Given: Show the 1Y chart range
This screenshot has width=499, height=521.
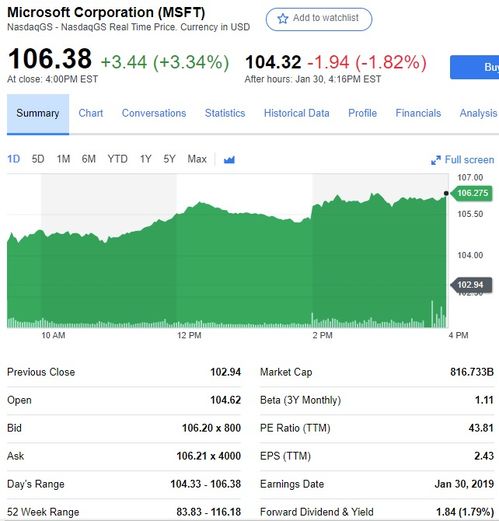Looking at the screenshot, I should pos(146,159).
